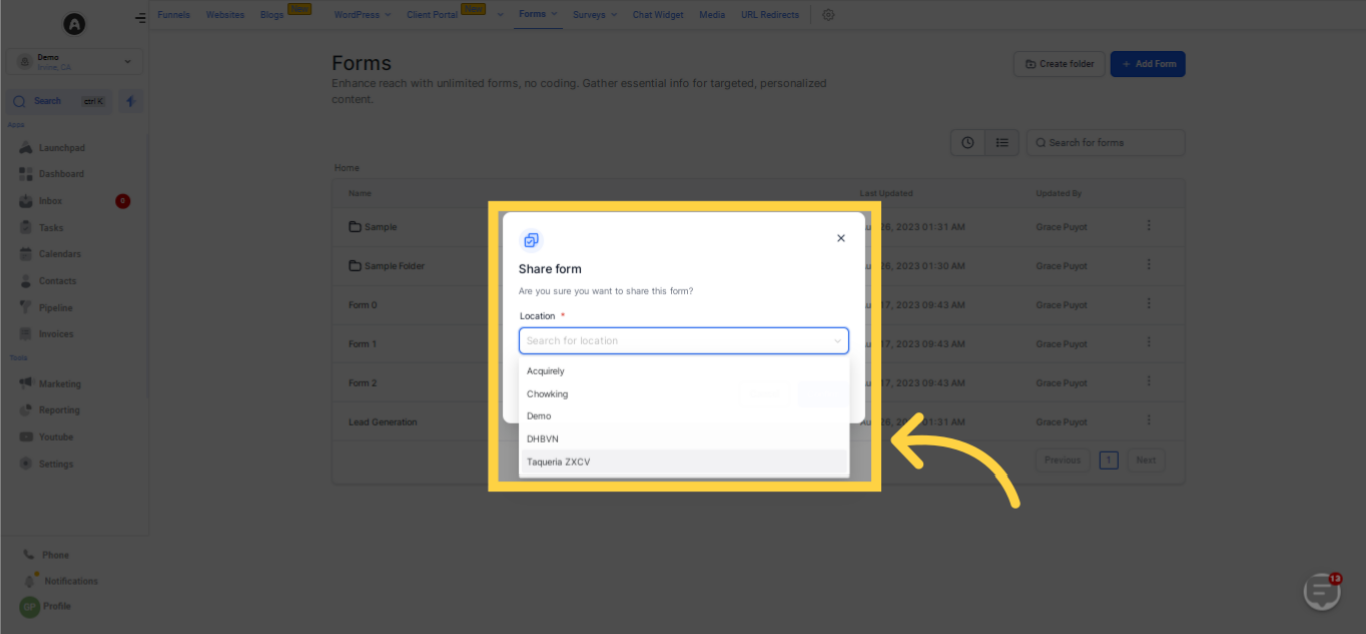Open Inbox in sidebar
The image size is (1366, 634).
50,201
